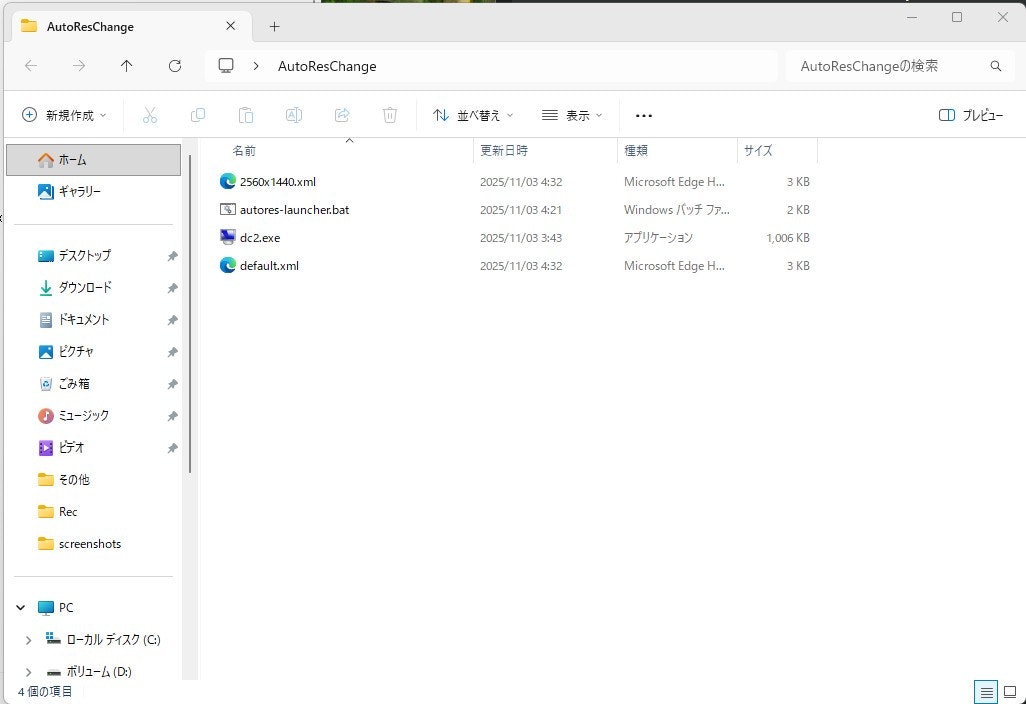
Task: Expand ボリューム (D:) tree node
Action: (x=28, y=672)
